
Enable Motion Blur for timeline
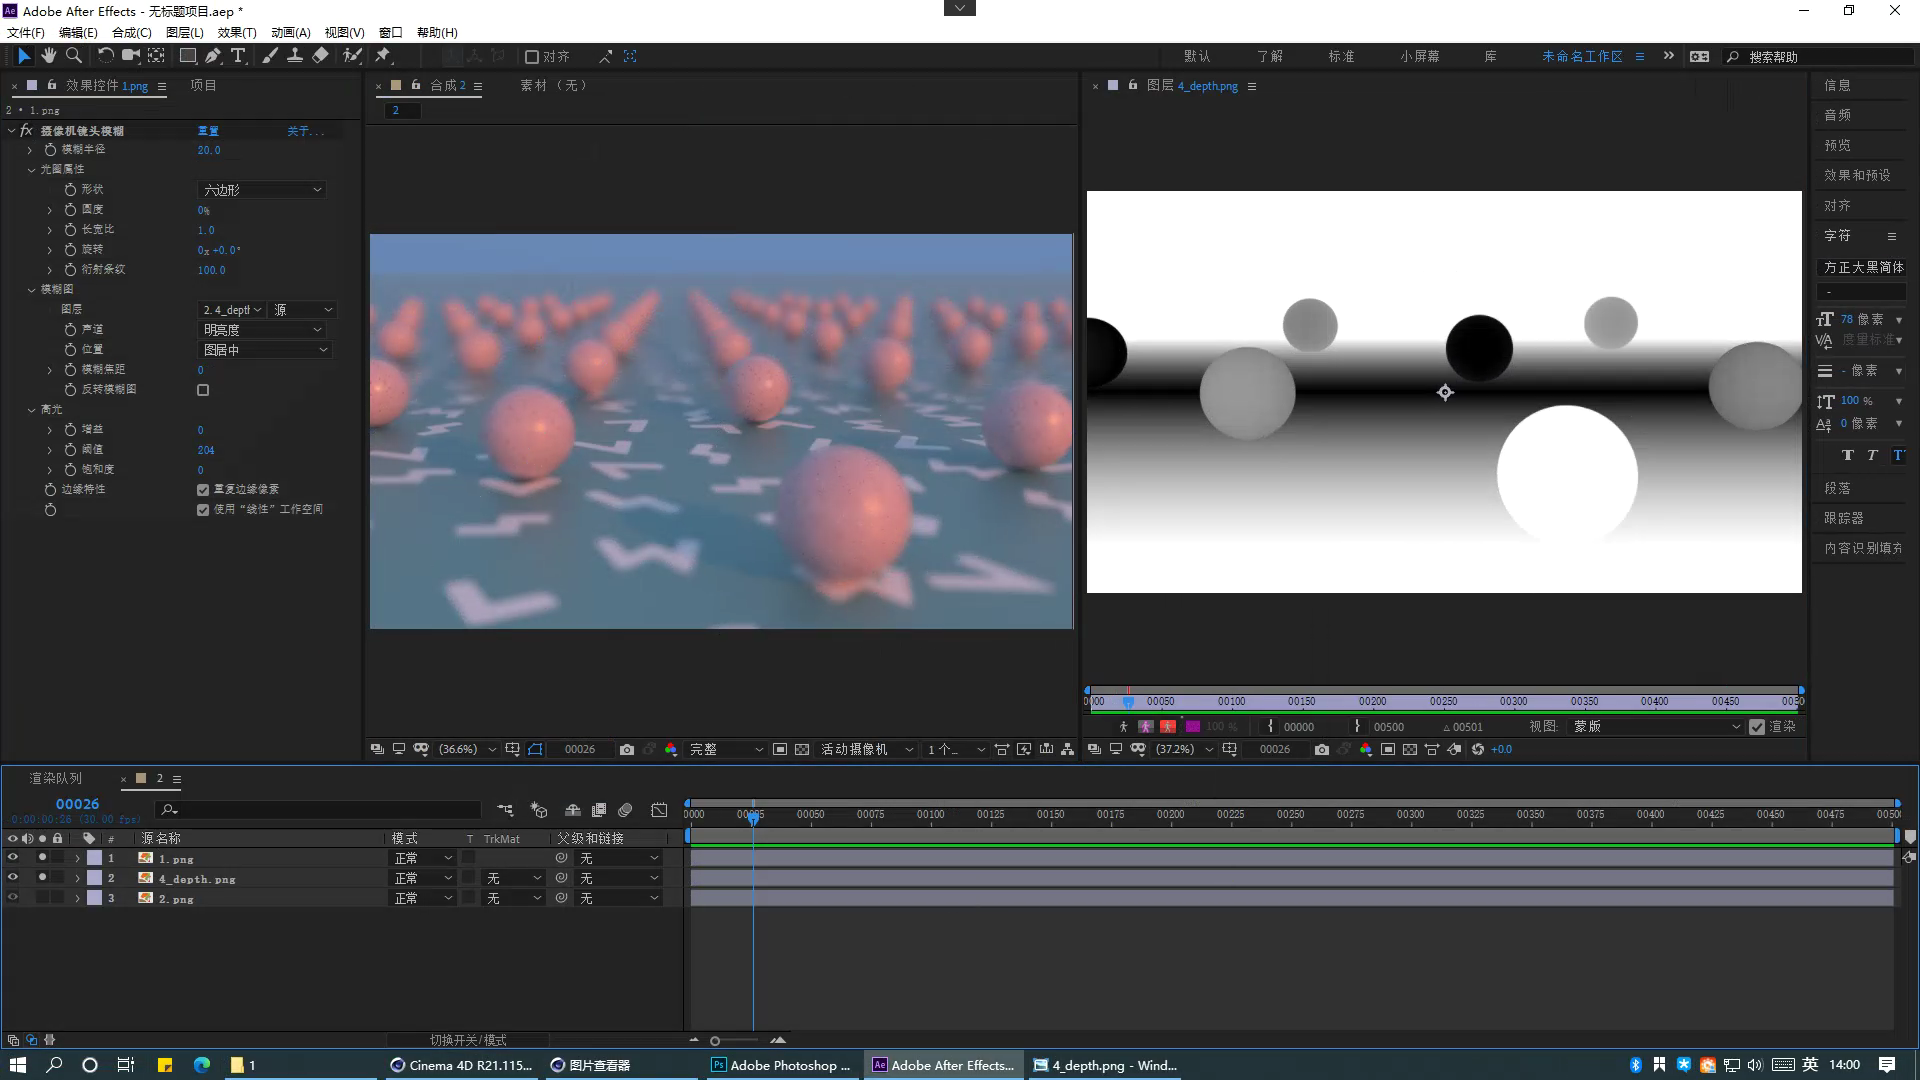[625, 810]
